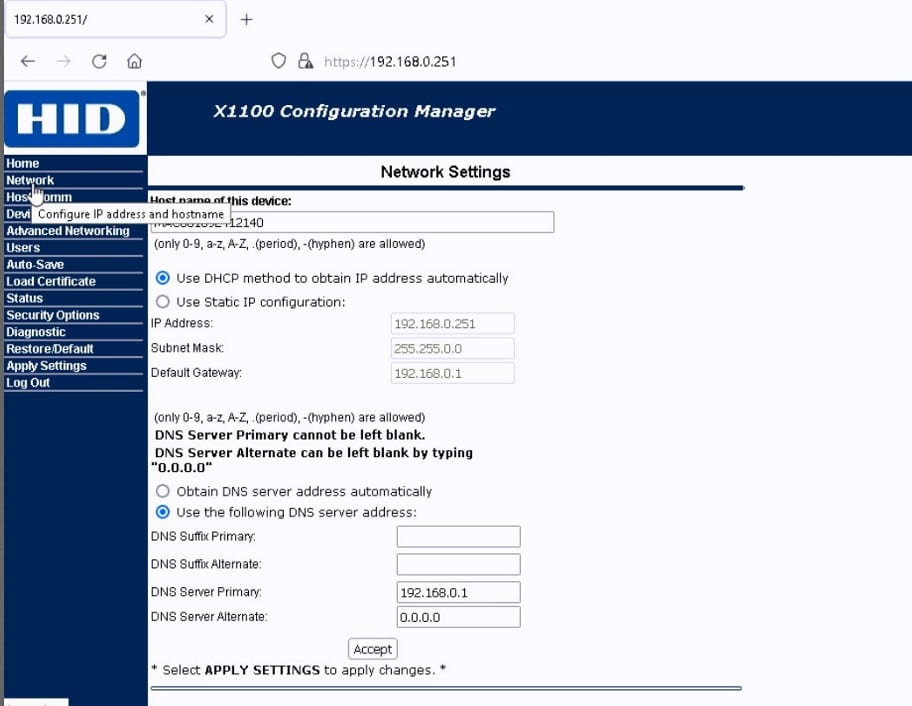This screenshot has width=912, height=706.
Task: Go to Load Certificate page
Action: point(51,281)
